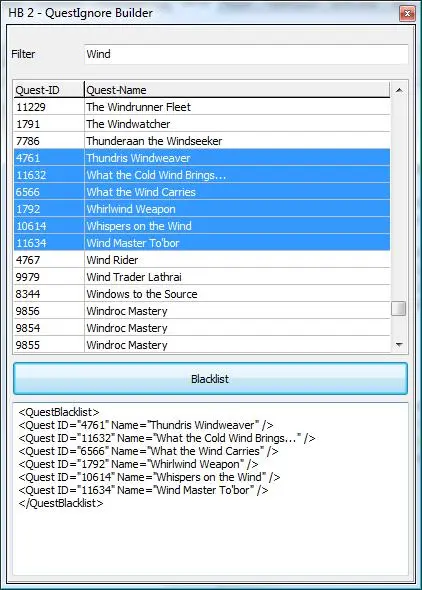Click the quest list scrollbar thumb
Viewport: 422px width, 590px height.
click(x=399, y=309)
